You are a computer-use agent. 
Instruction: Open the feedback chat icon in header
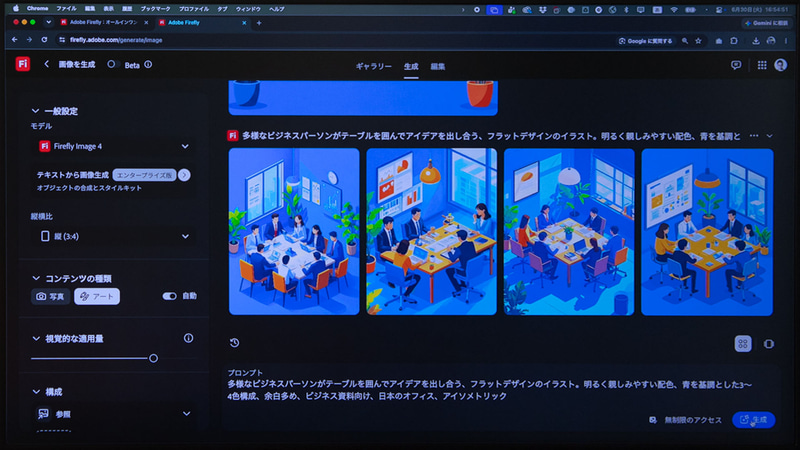click(x=736, y=65)
